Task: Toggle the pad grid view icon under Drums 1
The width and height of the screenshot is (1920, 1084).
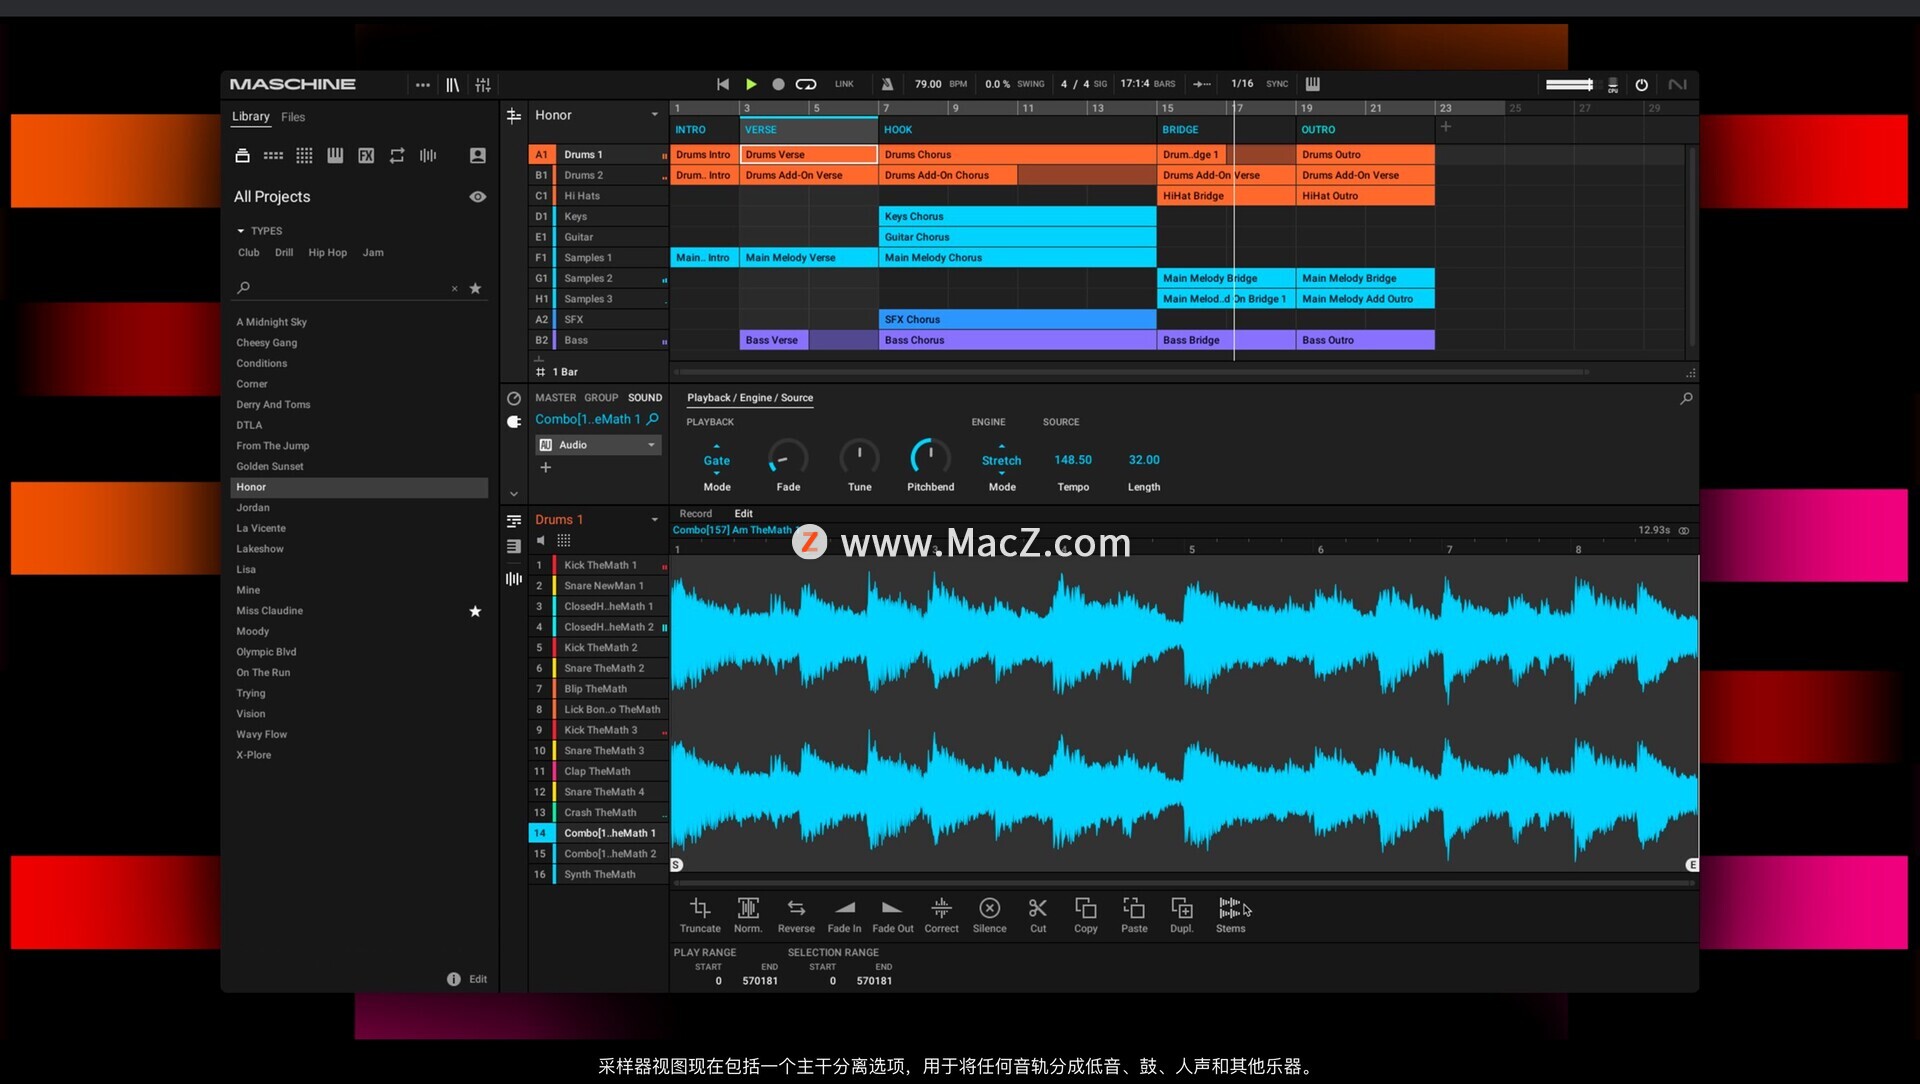Action: coord(564,541)
